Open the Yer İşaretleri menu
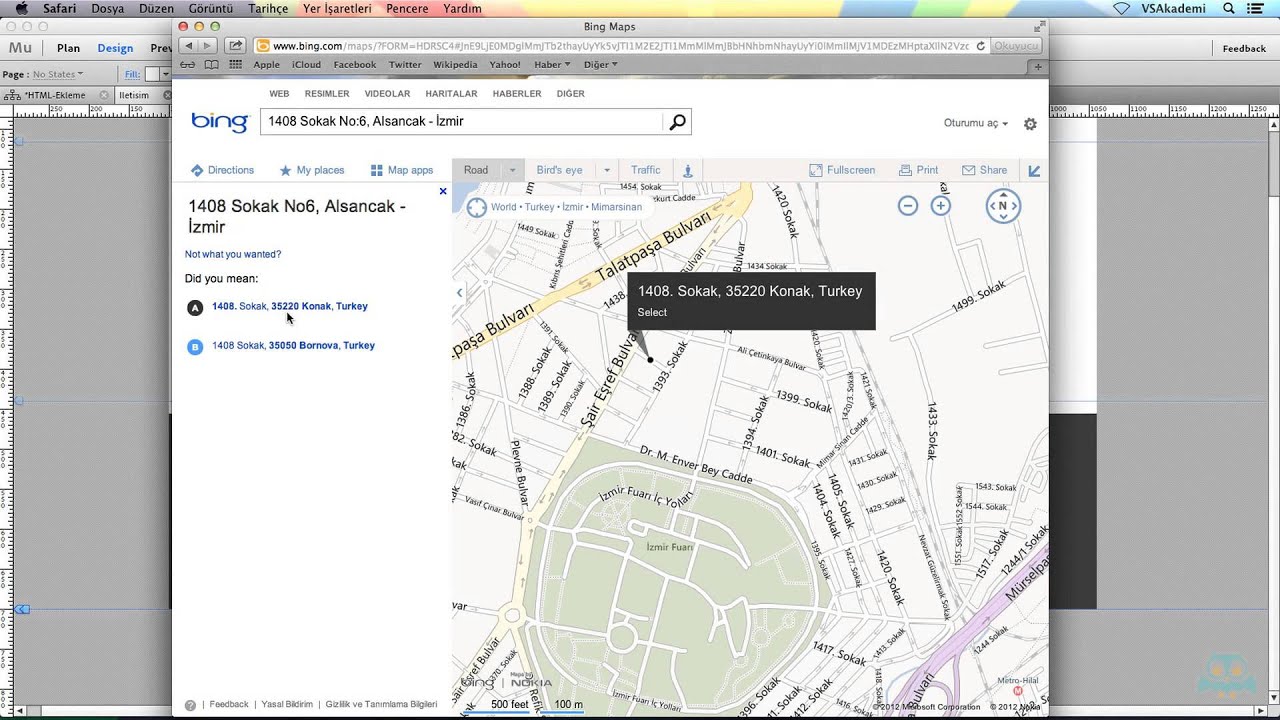The height and width of the screenshot is (720, 1280). [337, 9]
